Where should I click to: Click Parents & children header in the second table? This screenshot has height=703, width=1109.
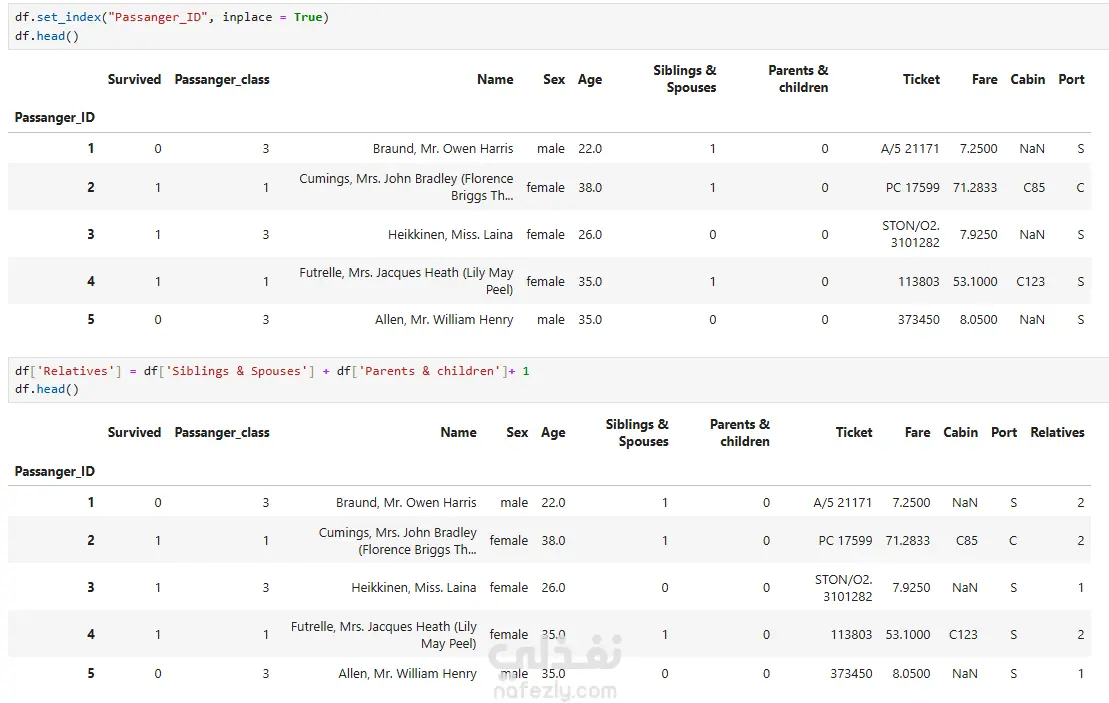[x=740, y=432]
